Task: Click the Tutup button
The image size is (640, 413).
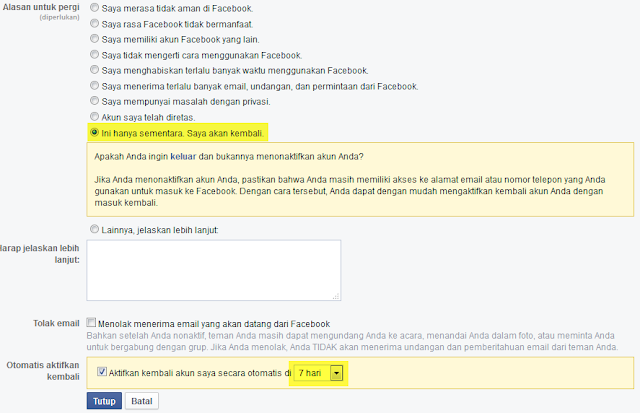Action: 104,401
